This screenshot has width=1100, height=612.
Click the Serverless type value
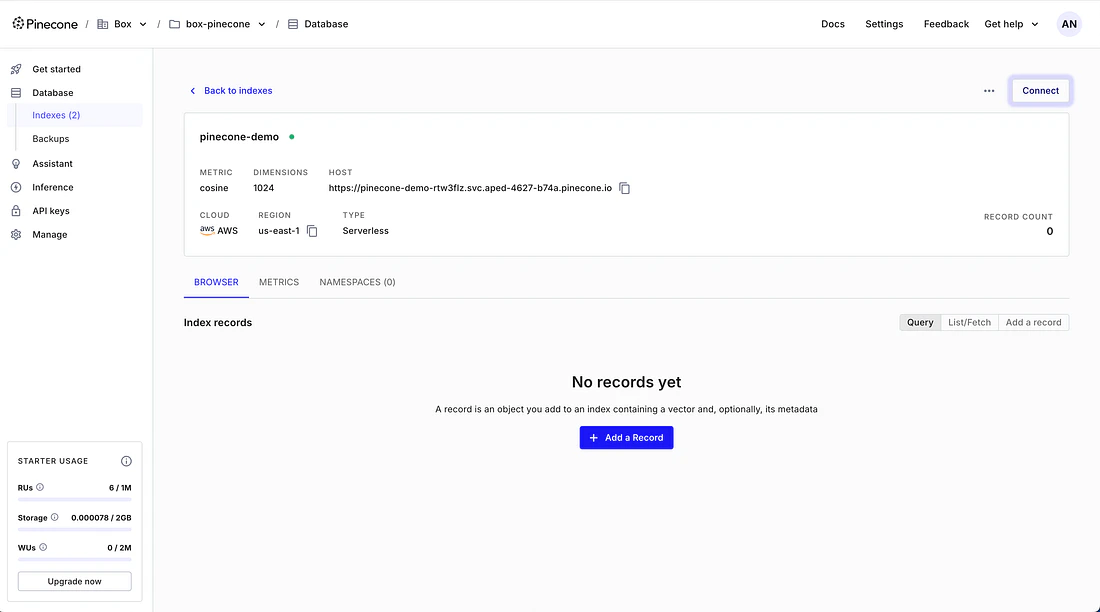point(365,231)
